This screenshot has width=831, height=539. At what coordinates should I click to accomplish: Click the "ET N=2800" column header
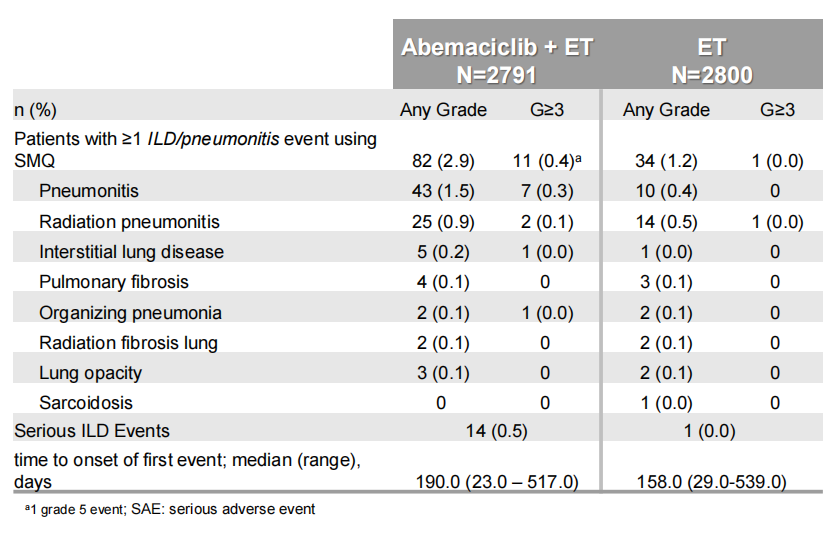tap(712, 60)
